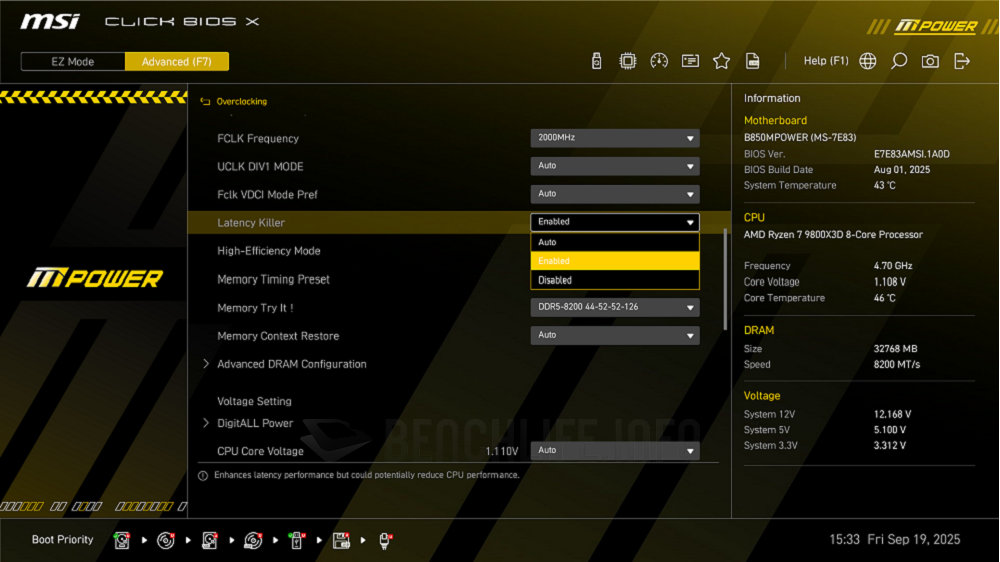Viewport: 1000px width, 562px height.
Task: Select the USB optical disc boot device
Action: pos(253,540)
